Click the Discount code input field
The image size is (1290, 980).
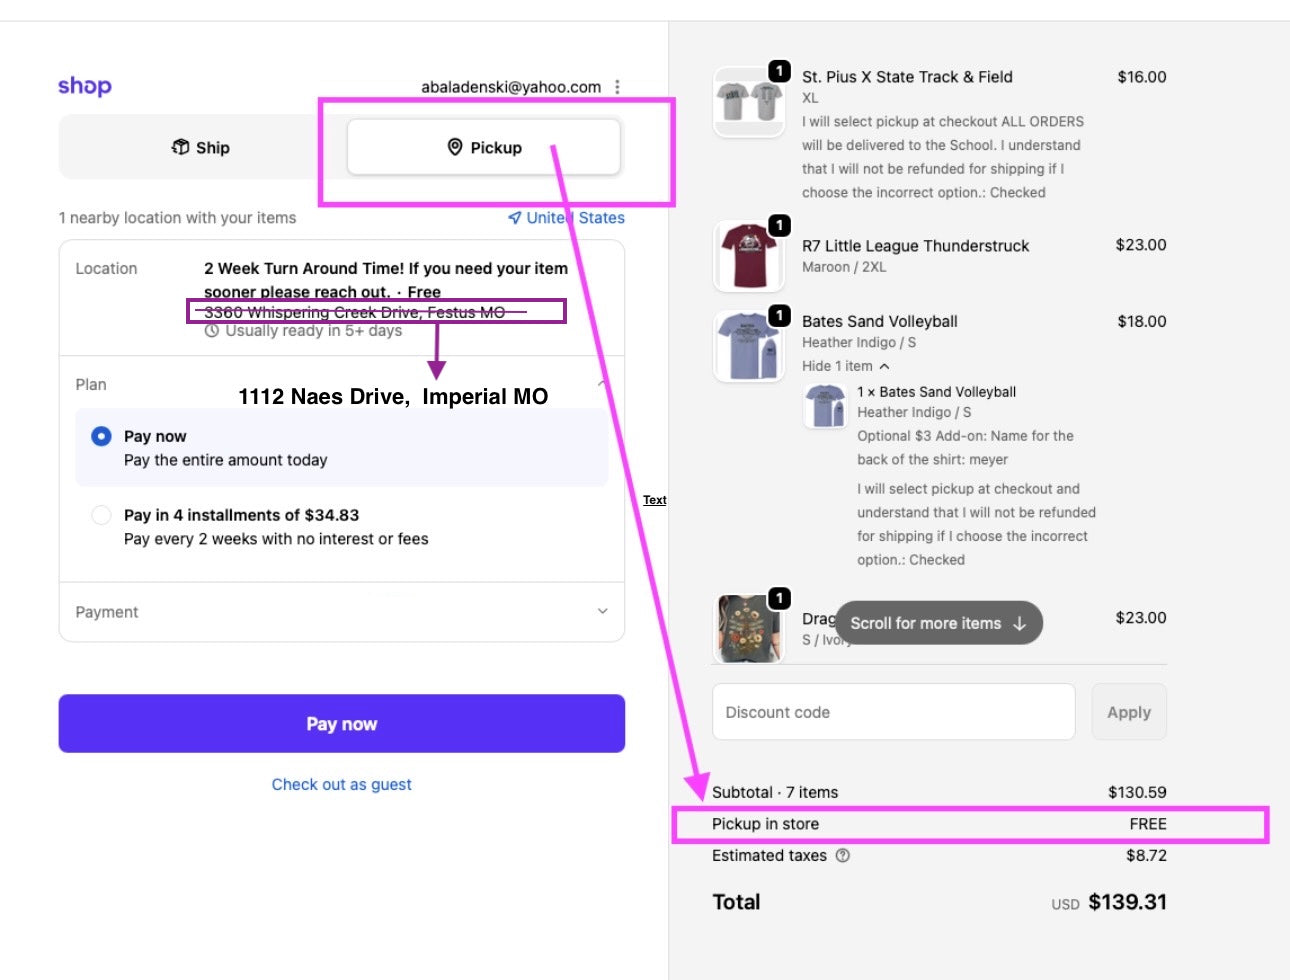tap(894, 712)
